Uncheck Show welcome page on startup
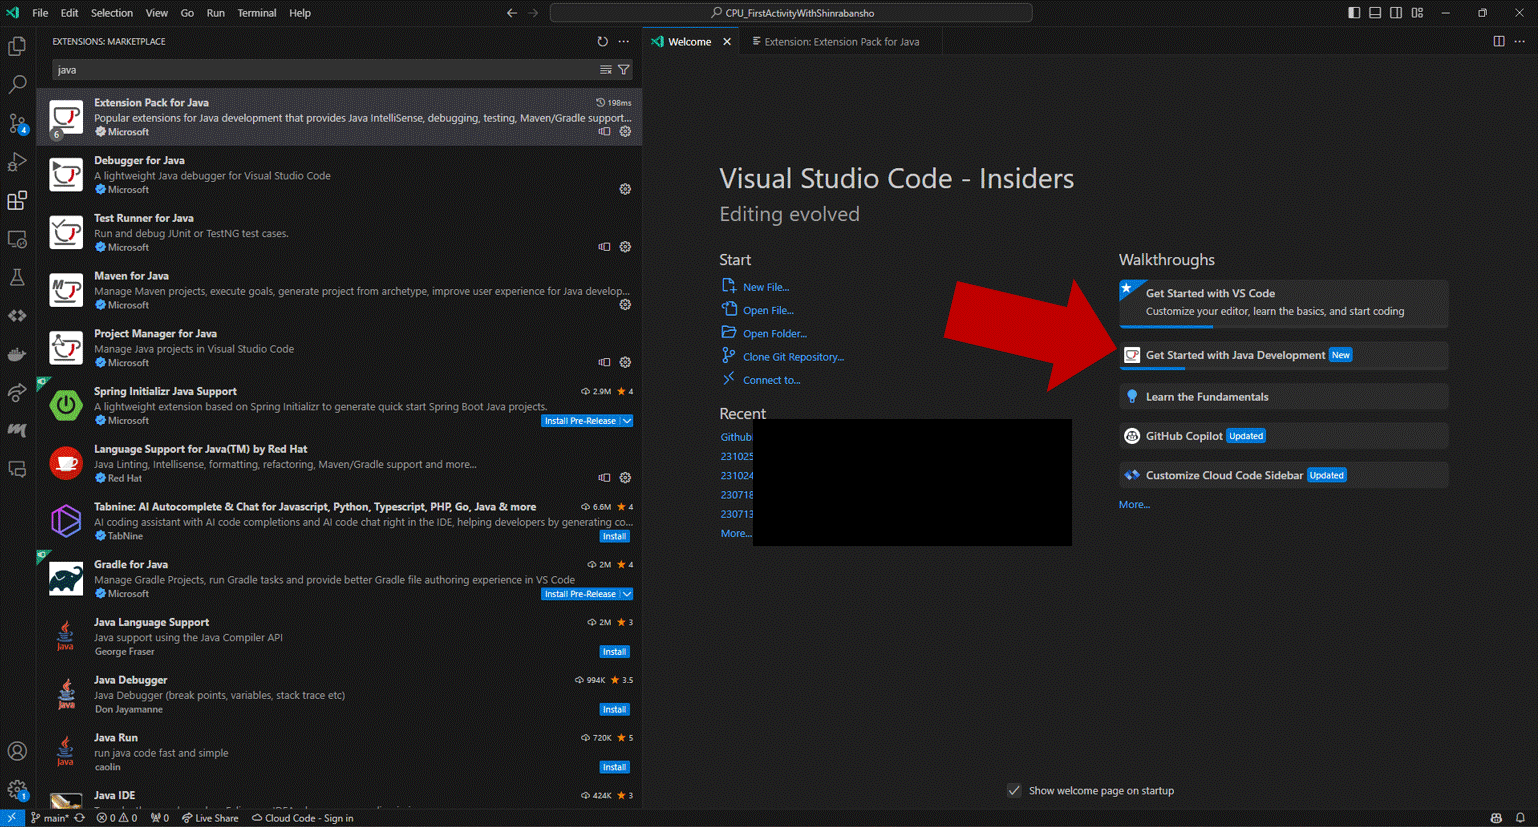Screen dimensions: 1539x827 click(x=1014, y=791)
